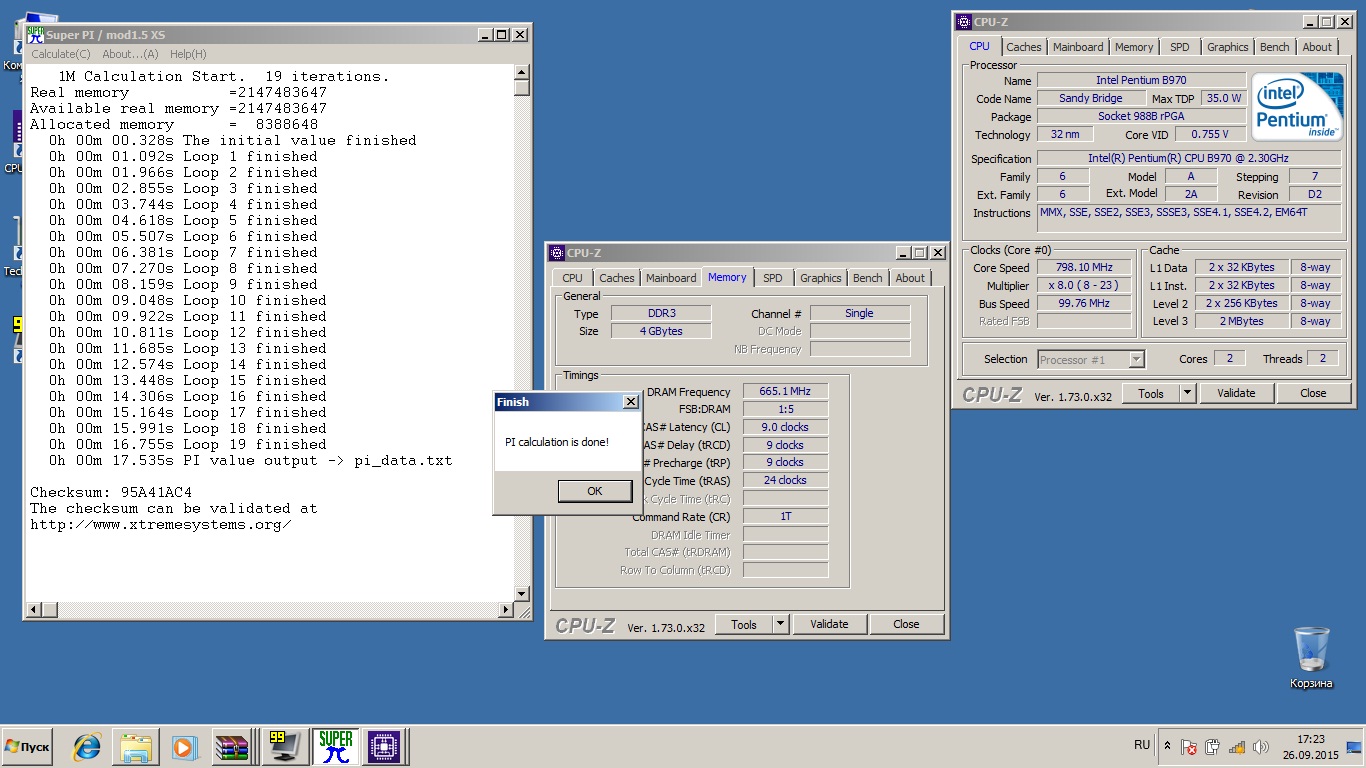Viewport: 1366px width, 768px height.
Task: Click Super PI window title bar icon
Action: tap(35, 35)
